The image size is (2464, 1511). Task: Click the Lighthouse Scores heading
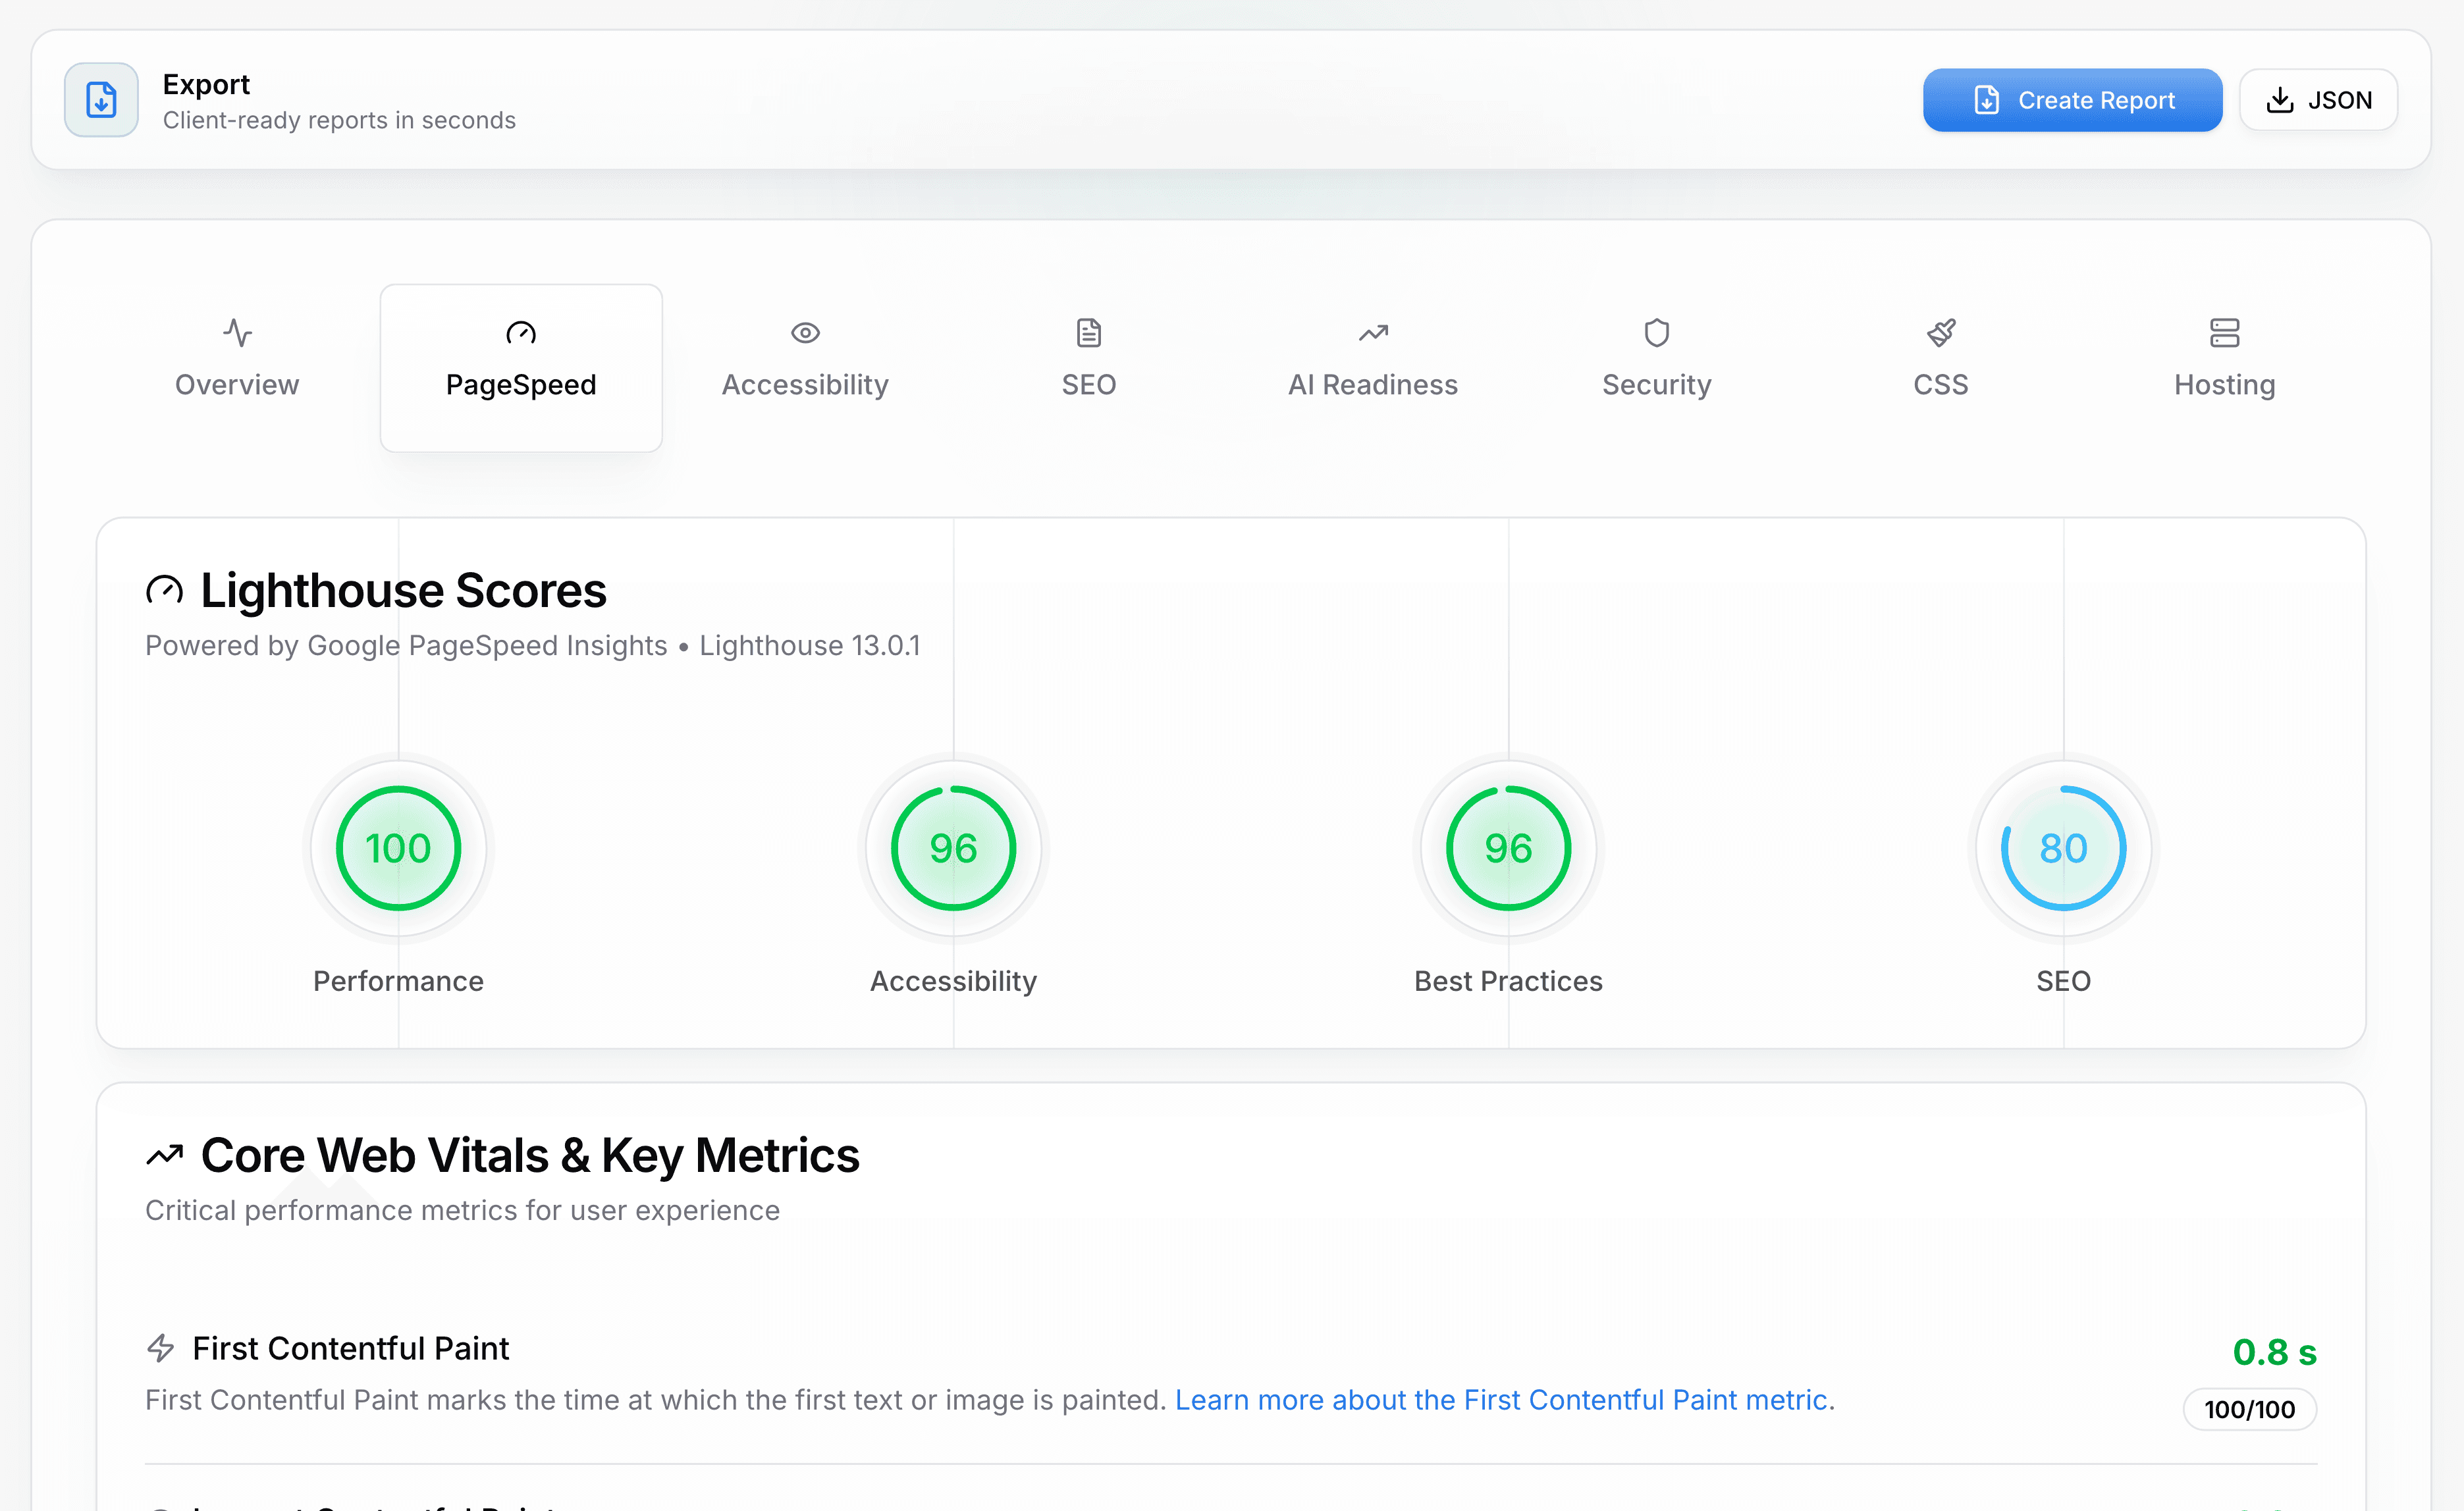[403, 590]
